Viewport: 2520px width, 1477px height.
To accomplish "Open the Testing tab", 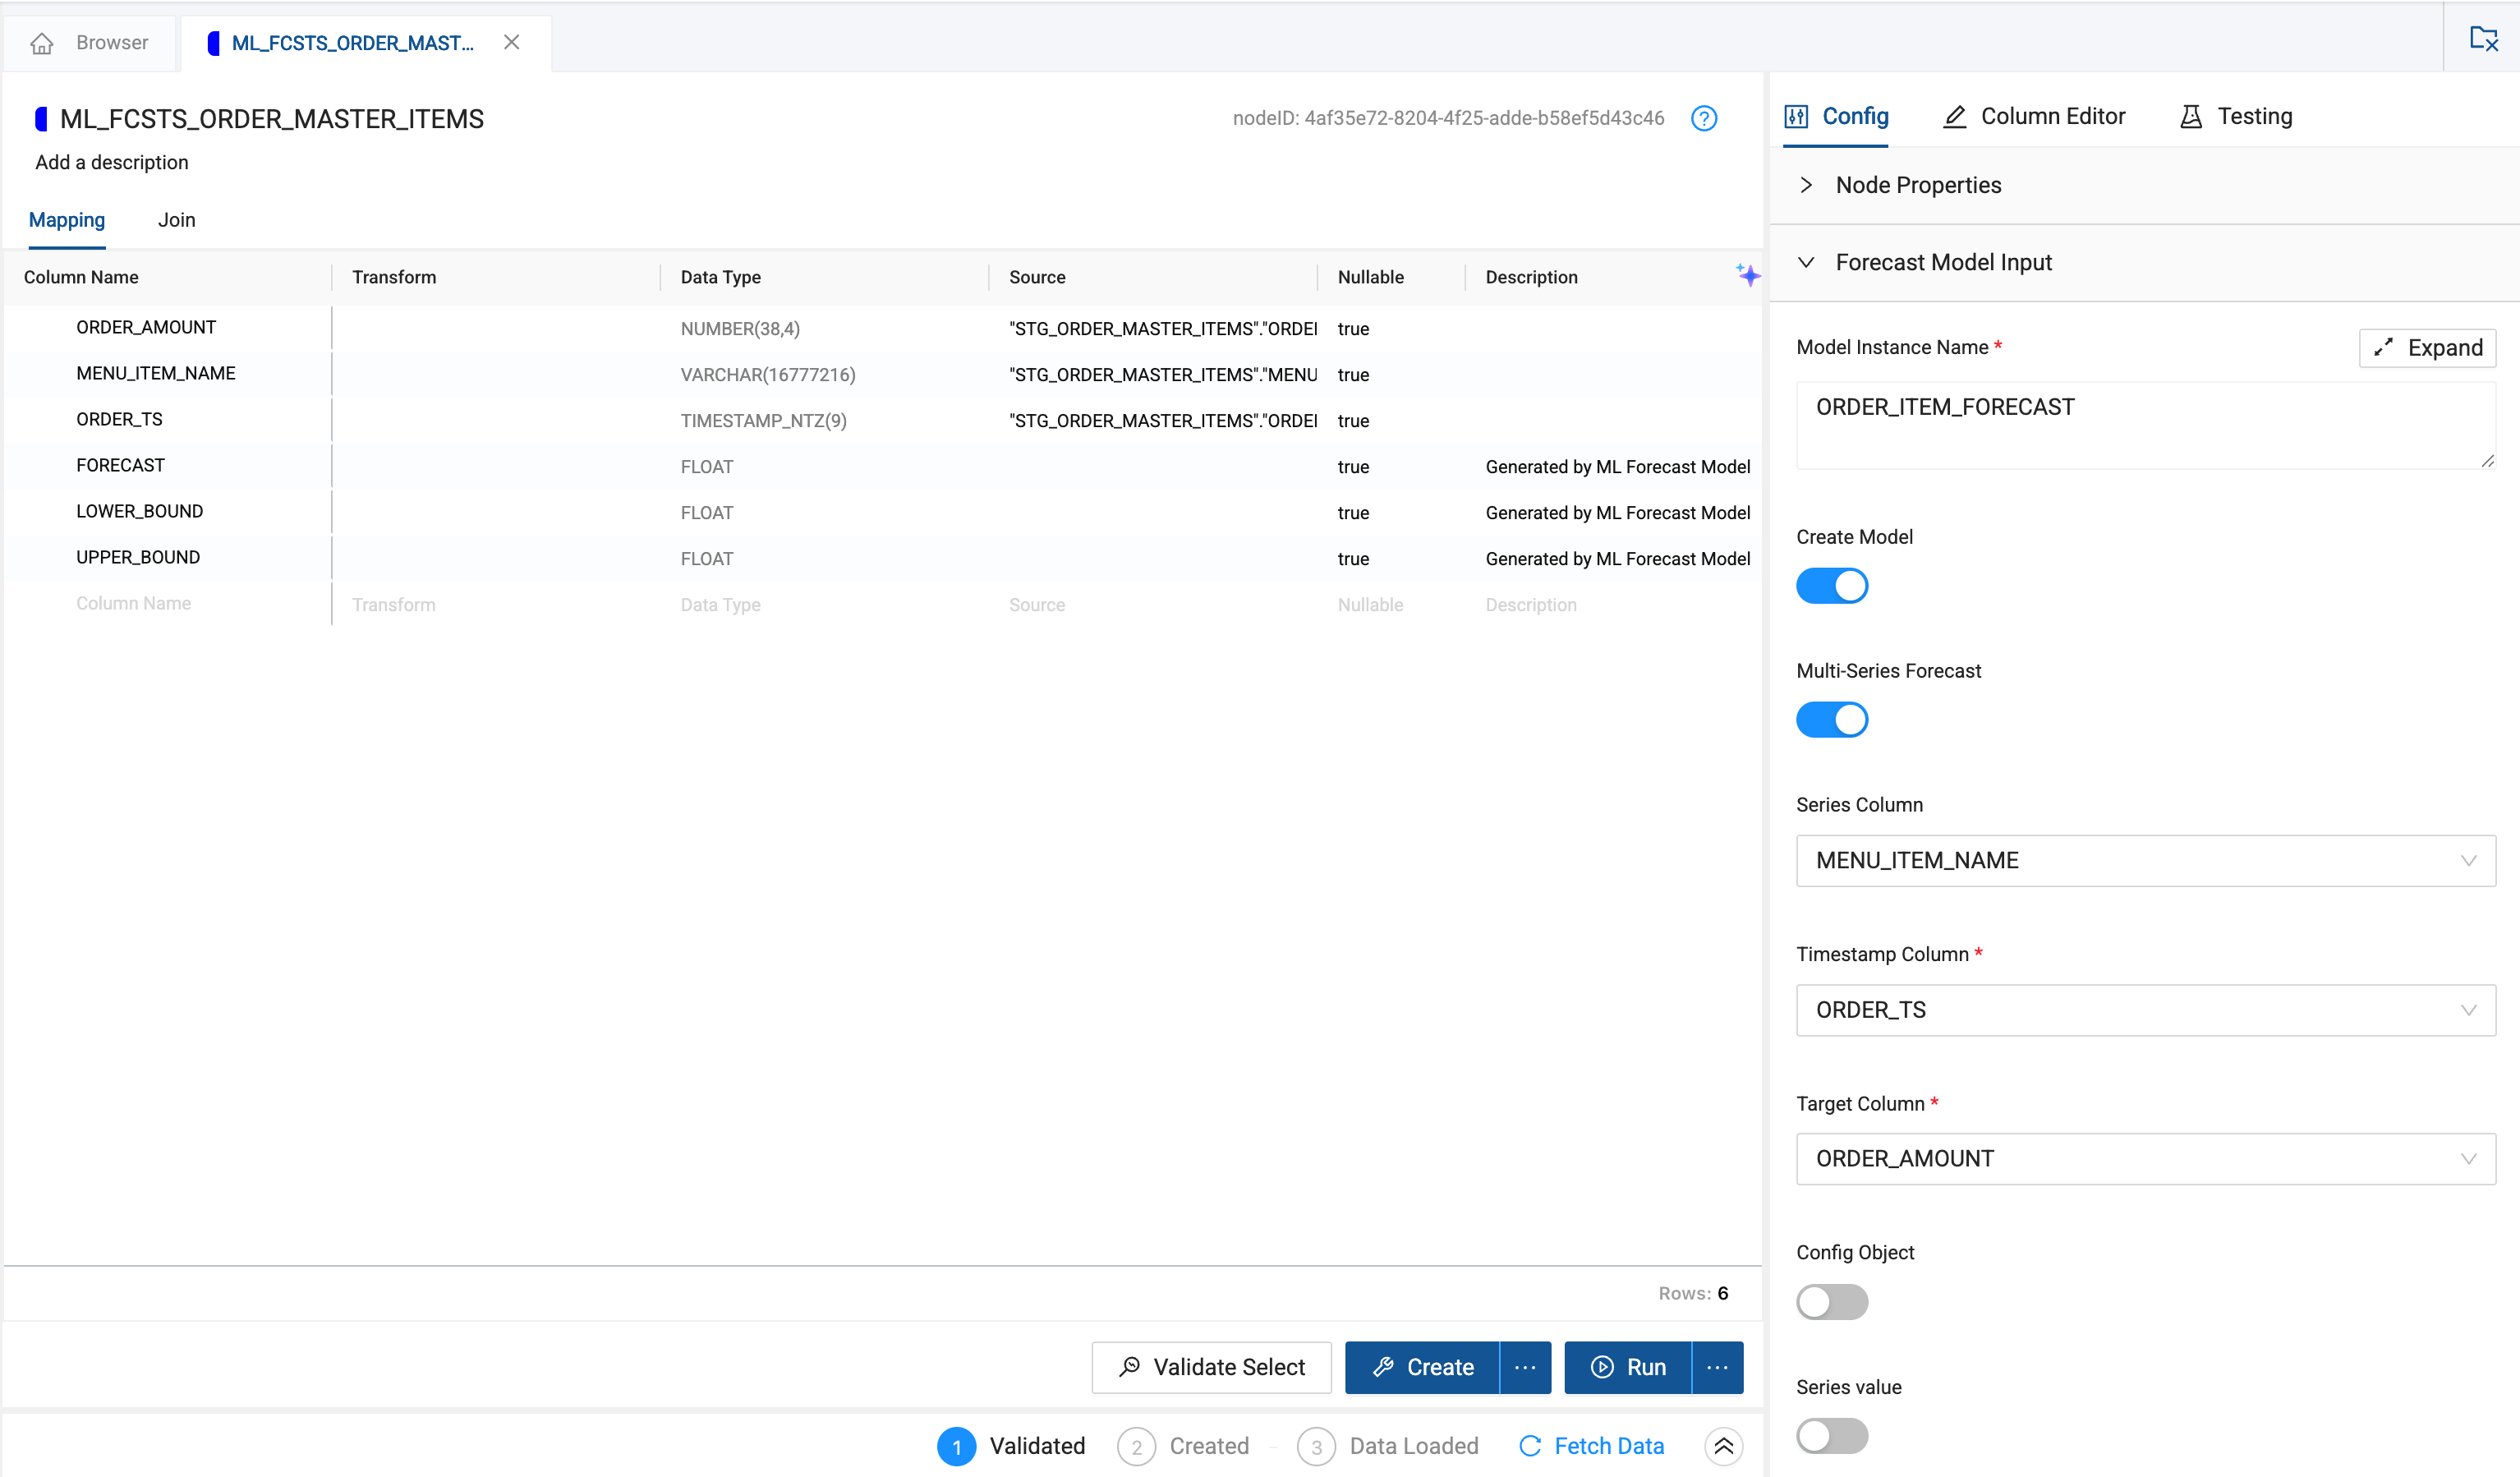I will click(2236, 116).
